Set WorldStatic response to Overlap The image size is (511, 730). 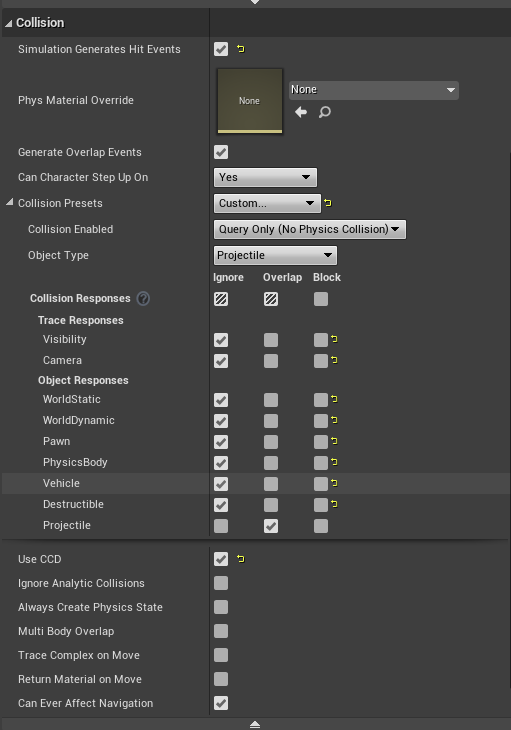click(x=271, y=400)
